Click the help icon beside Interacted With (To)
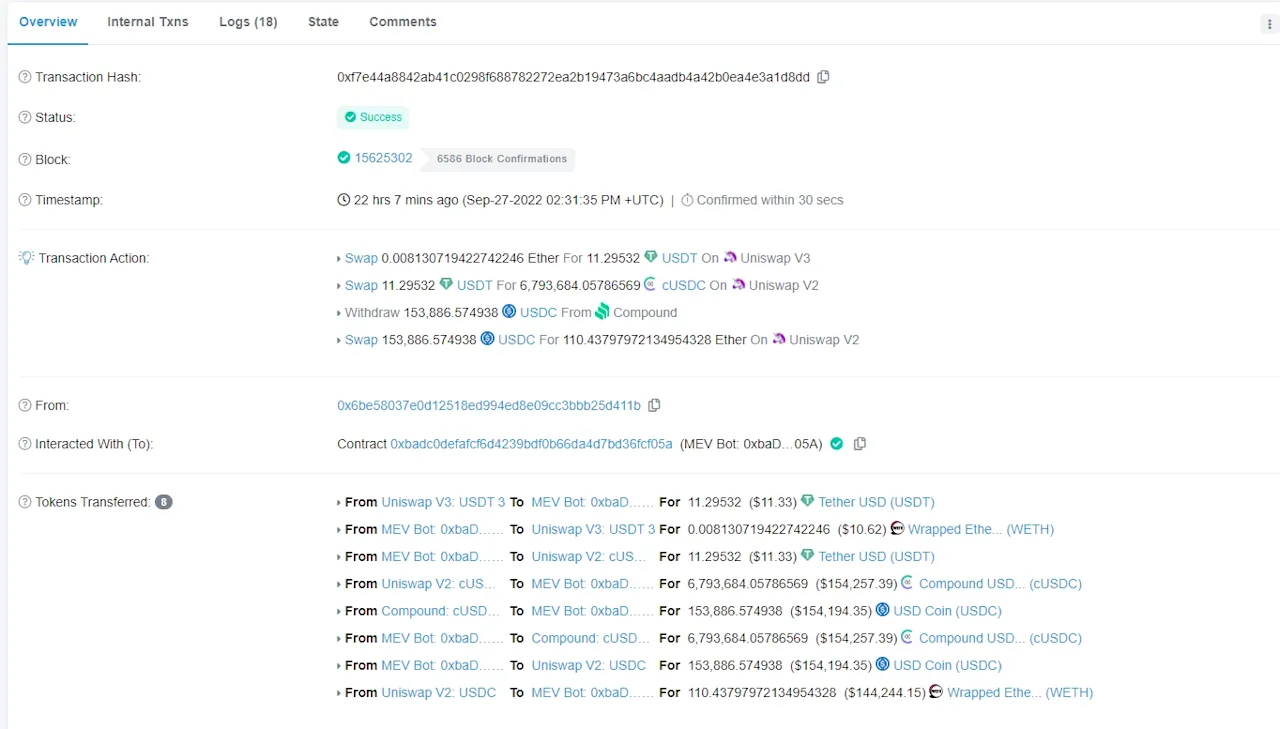This screenshot has width=1280, height=729. click(x=25, y=444)
